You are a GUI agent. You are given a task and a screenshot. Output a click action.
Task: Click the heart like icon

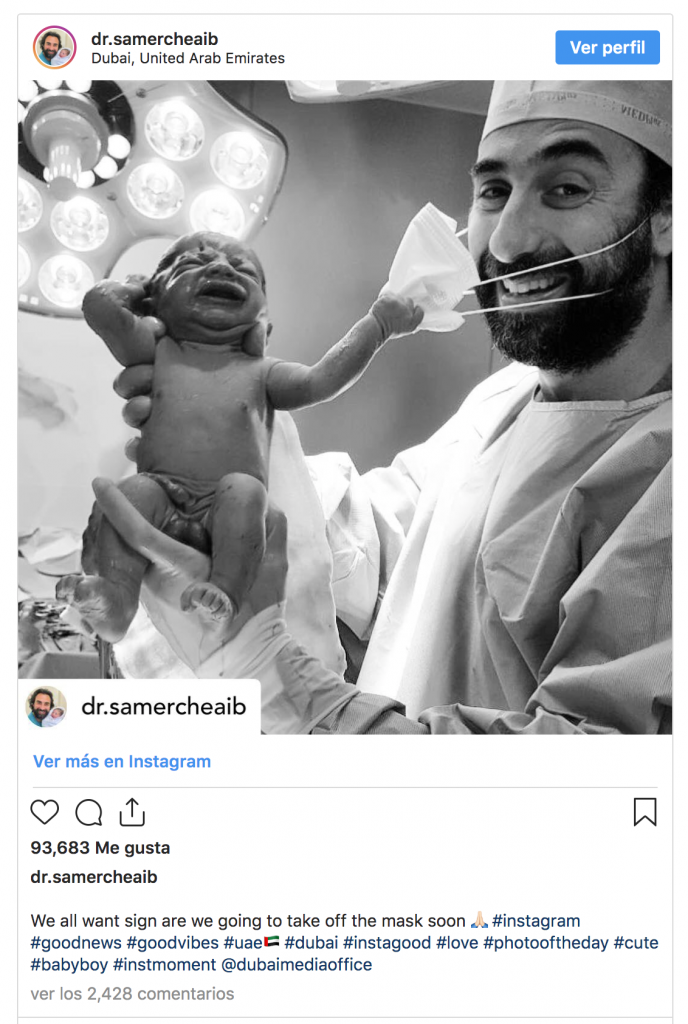tap(45, 812)
